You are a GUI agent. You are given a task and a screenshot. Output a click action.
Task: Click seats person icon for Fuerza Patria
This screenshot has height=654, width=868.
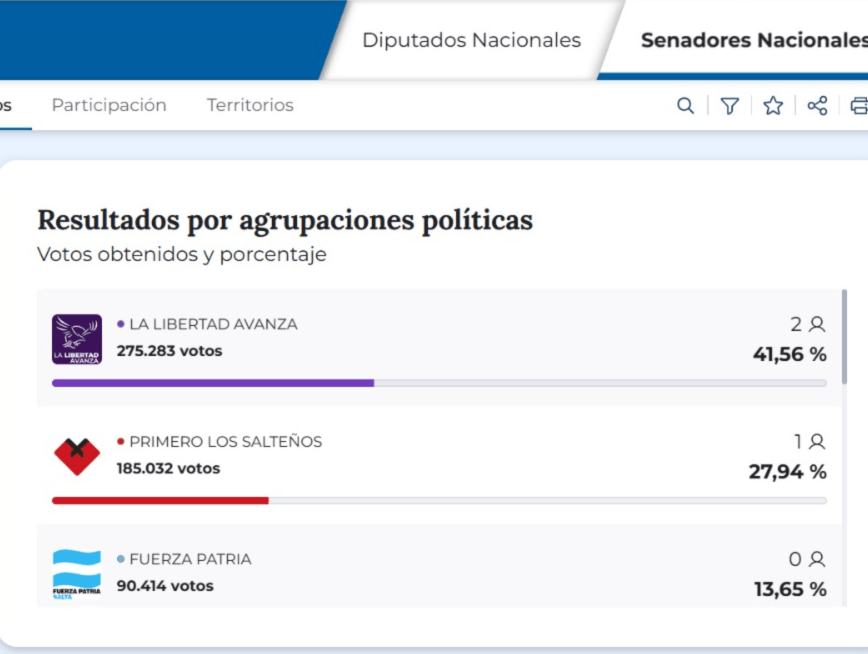pos(817,559)
